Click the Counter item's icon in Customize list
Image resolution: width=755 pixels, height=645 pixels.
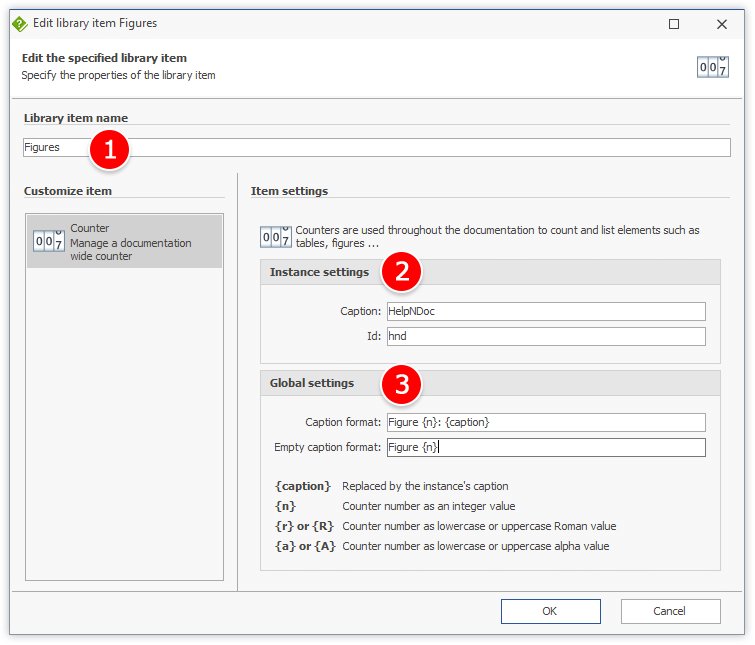[49, 241]
